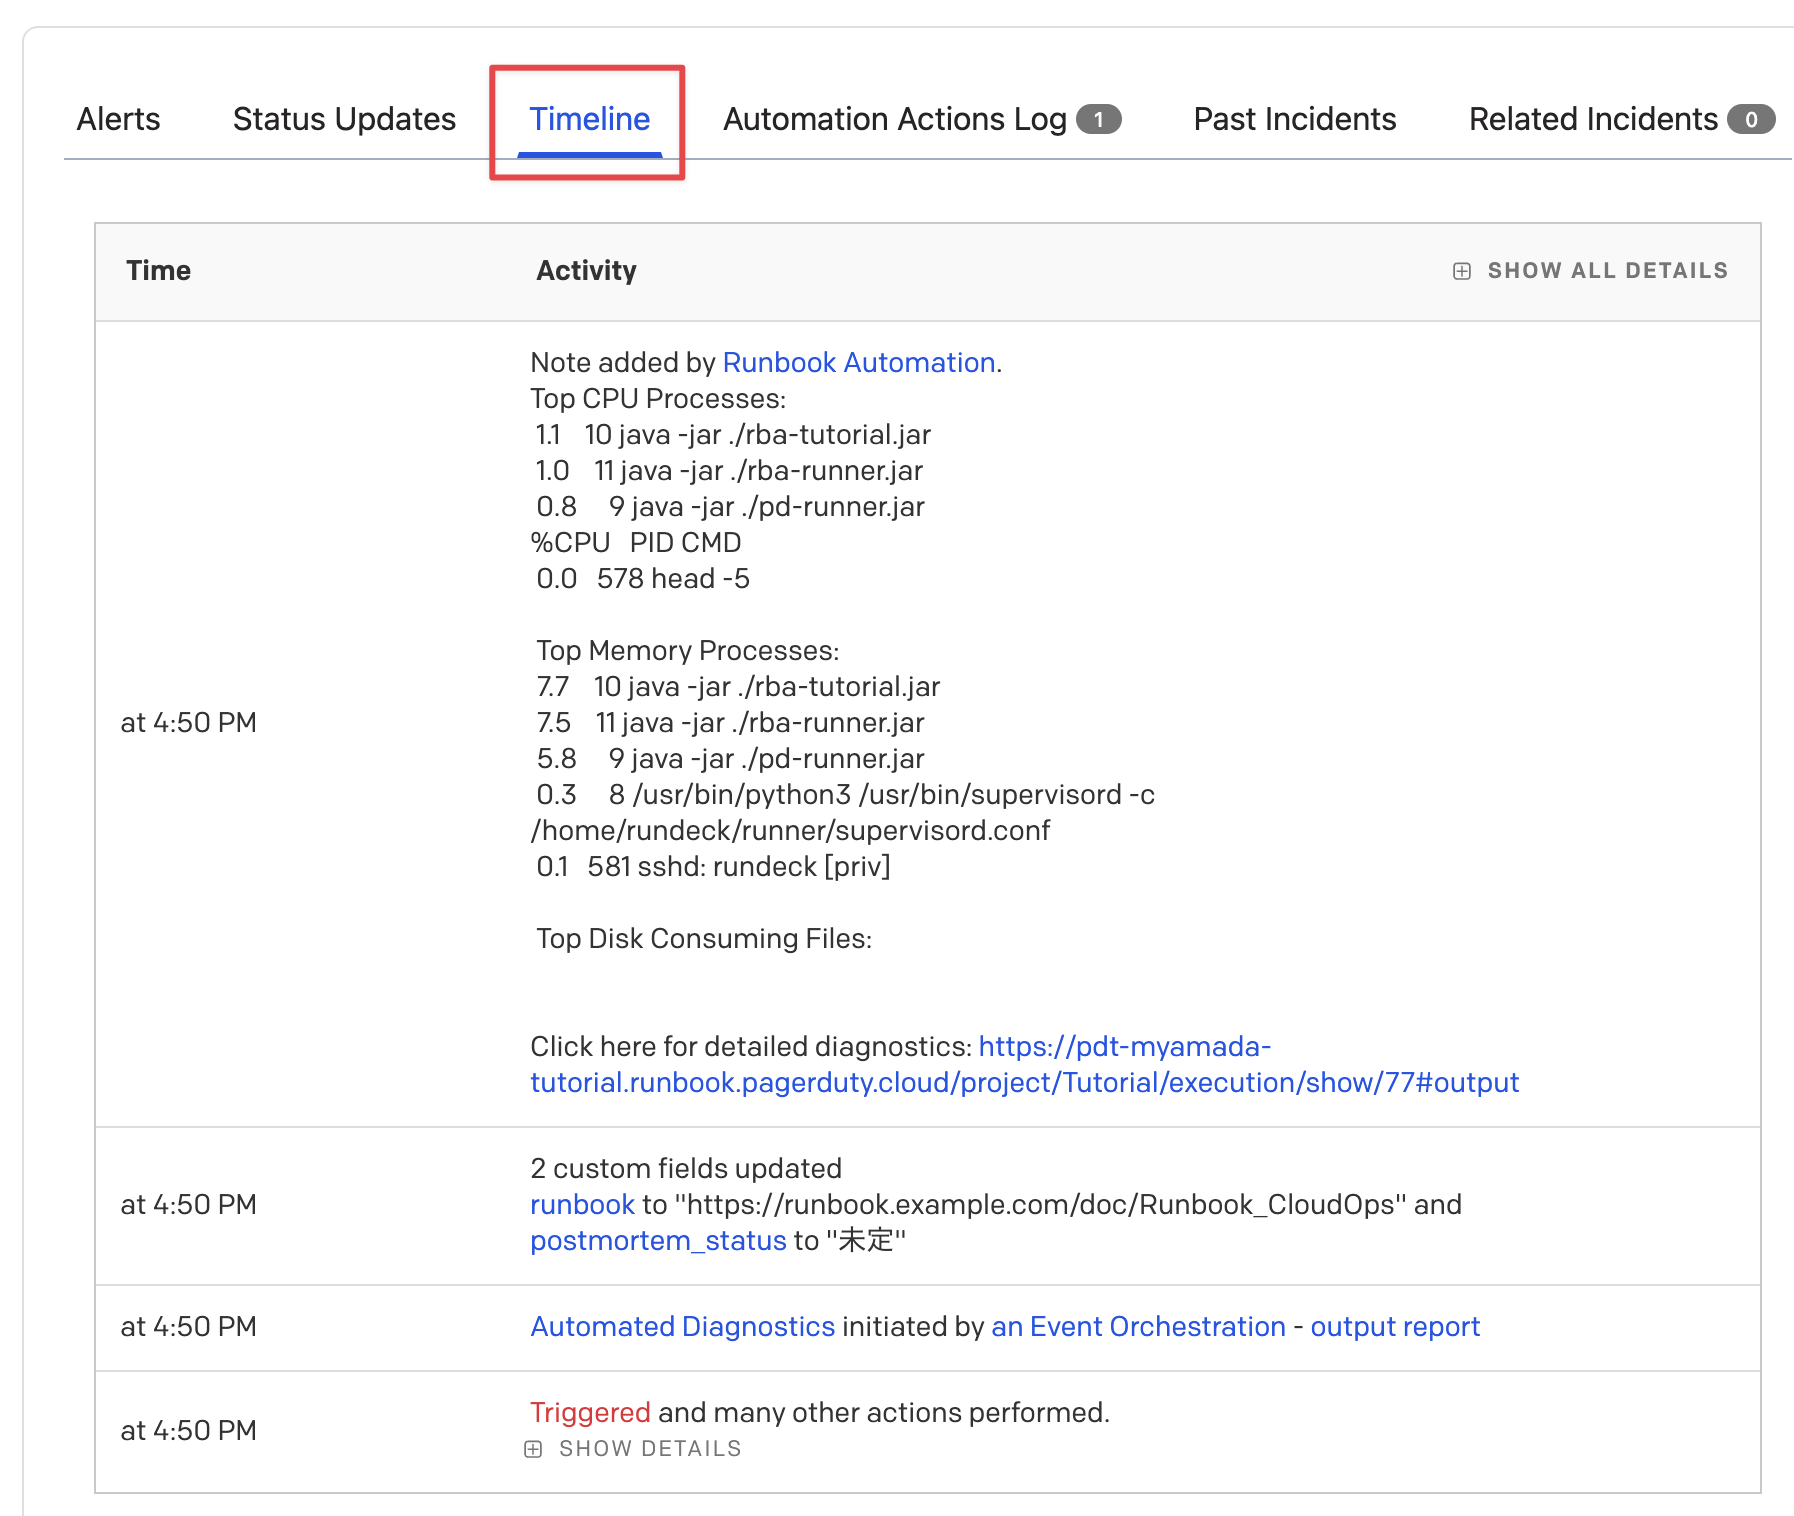Click the 'Top Disk Consuming Files:' text
The height and width of the screenshot is (1516, 1794).
click(x=704, y=938)
